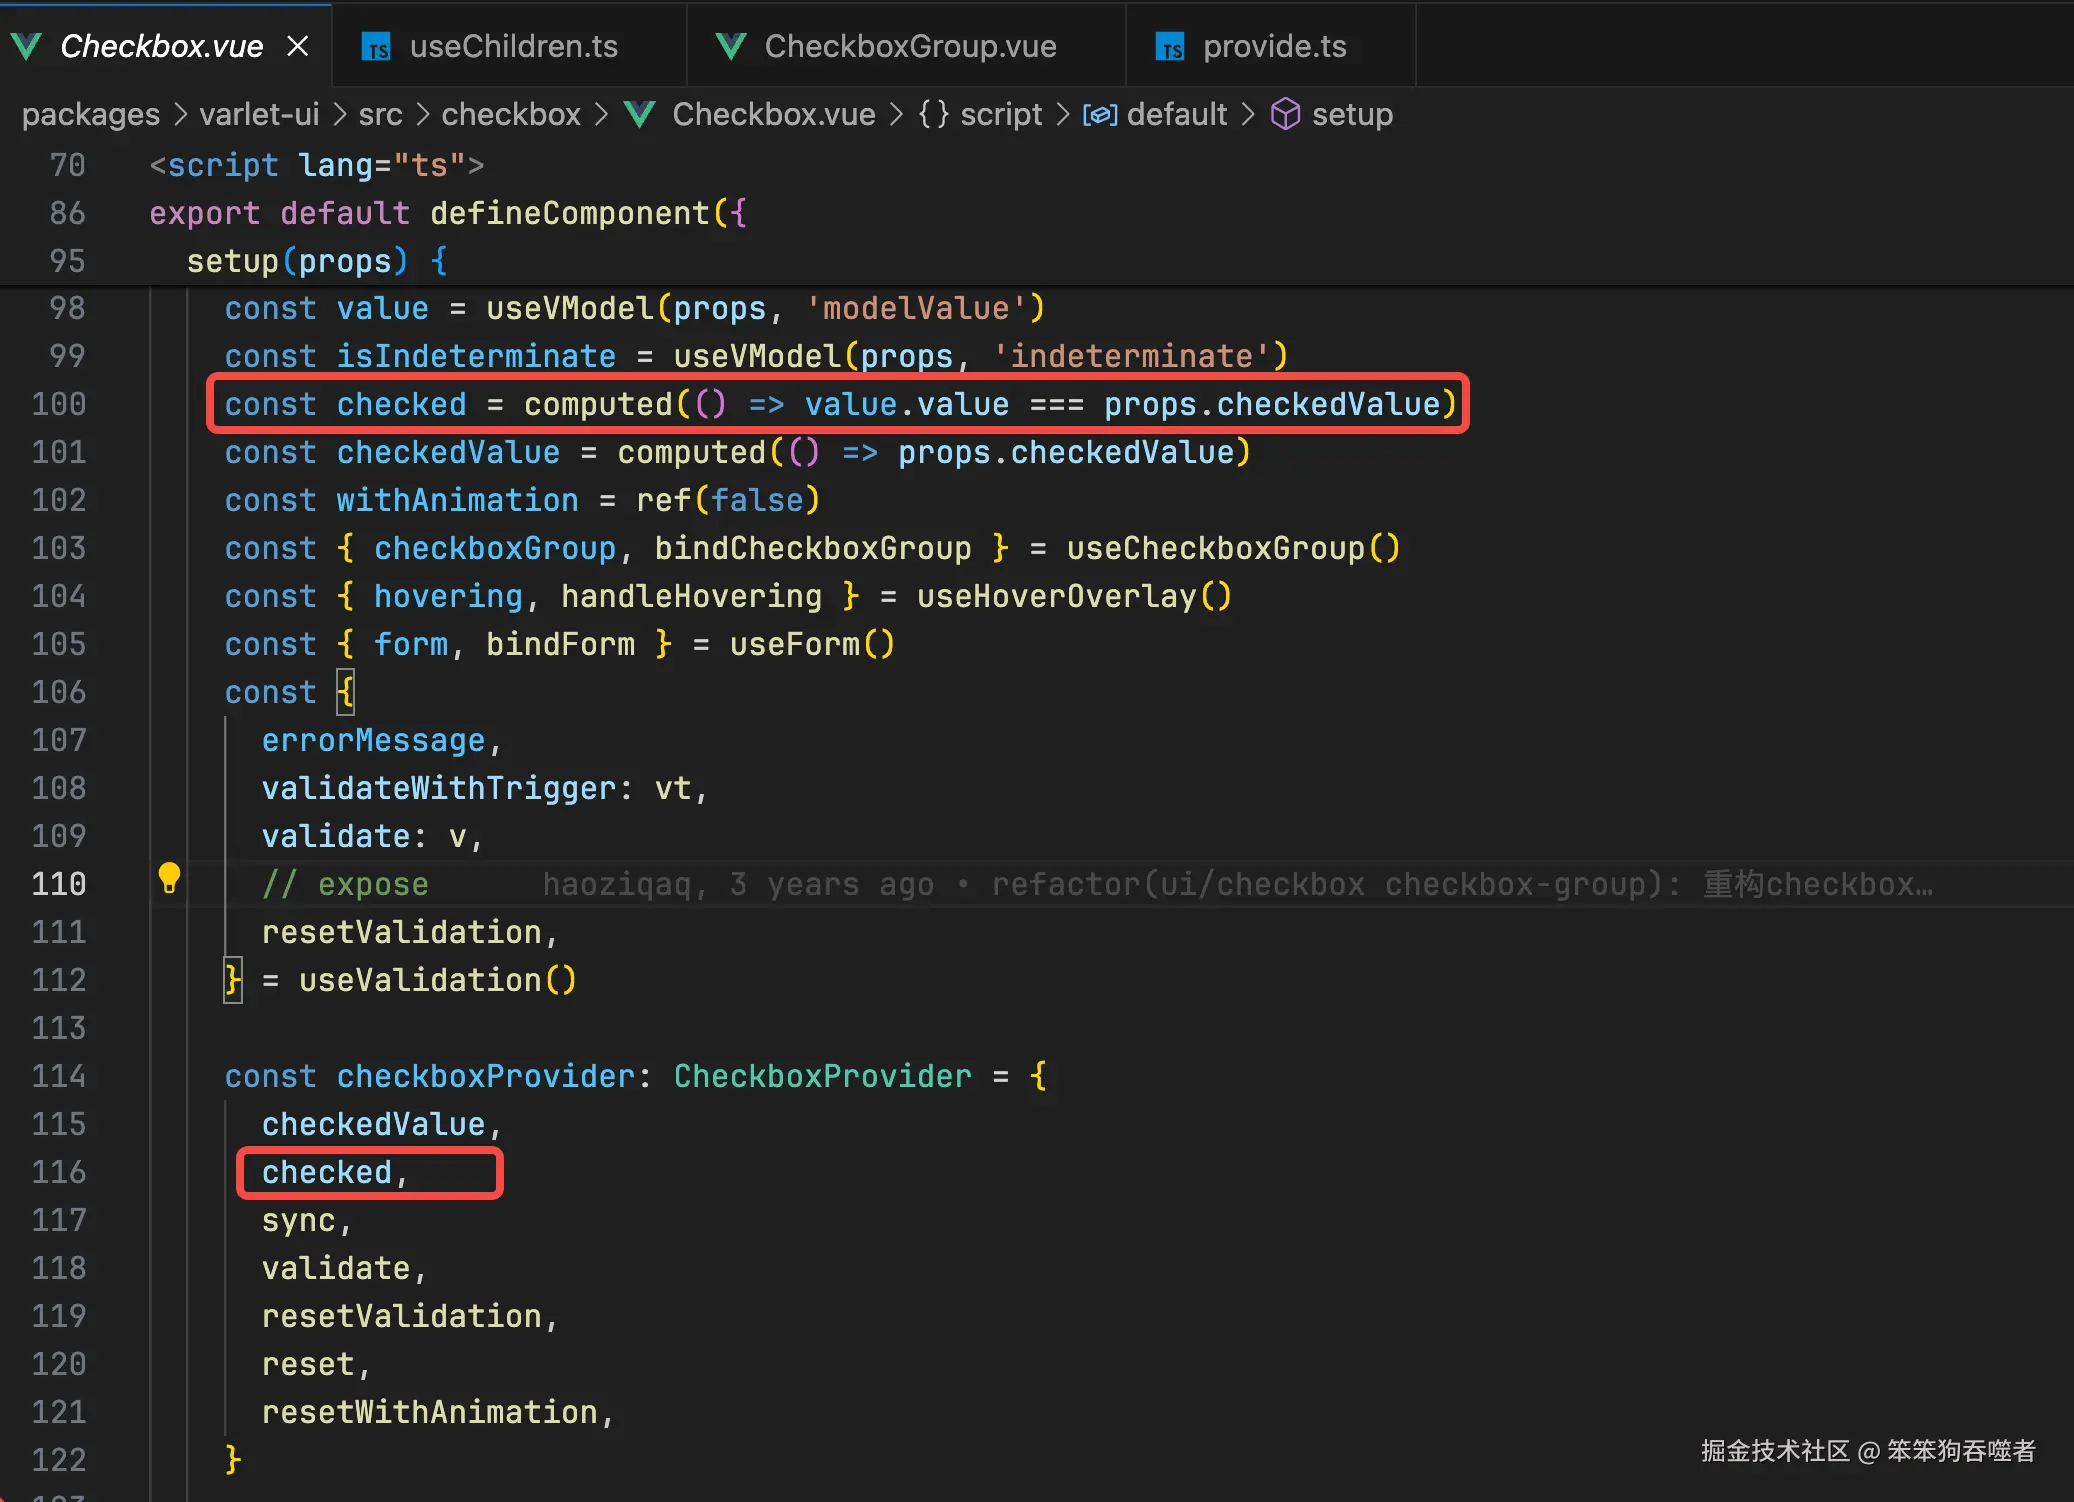This screenshot has width=2074, height=1502.
Task: Click the setup cube icon in breadcrumb
Action: pyautogui.click(x=1285, y=114)
